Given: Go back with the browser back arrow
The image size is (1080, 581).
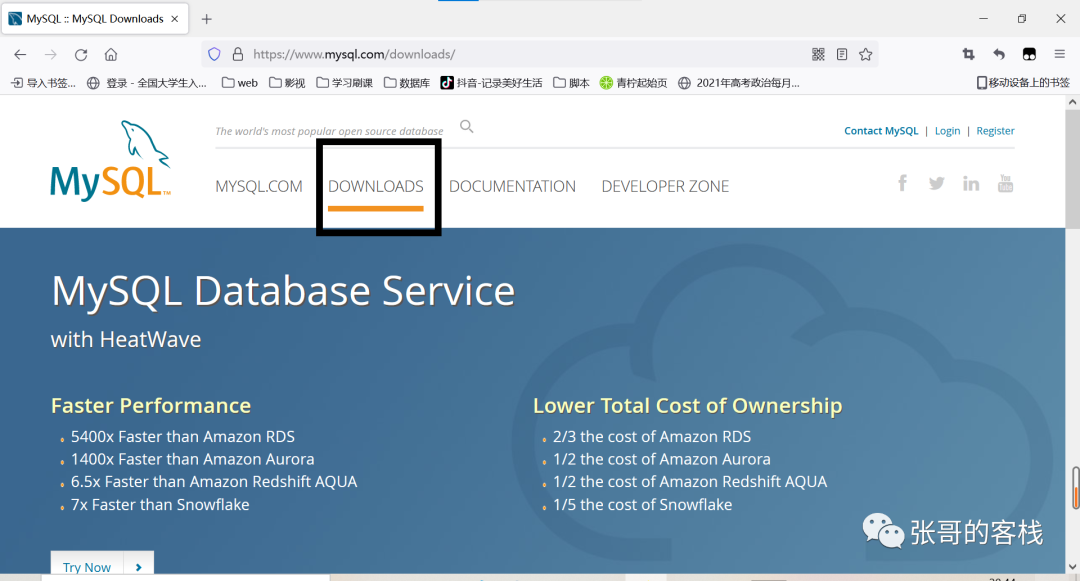Looking at the screenshot, I should tap(20, 54).
